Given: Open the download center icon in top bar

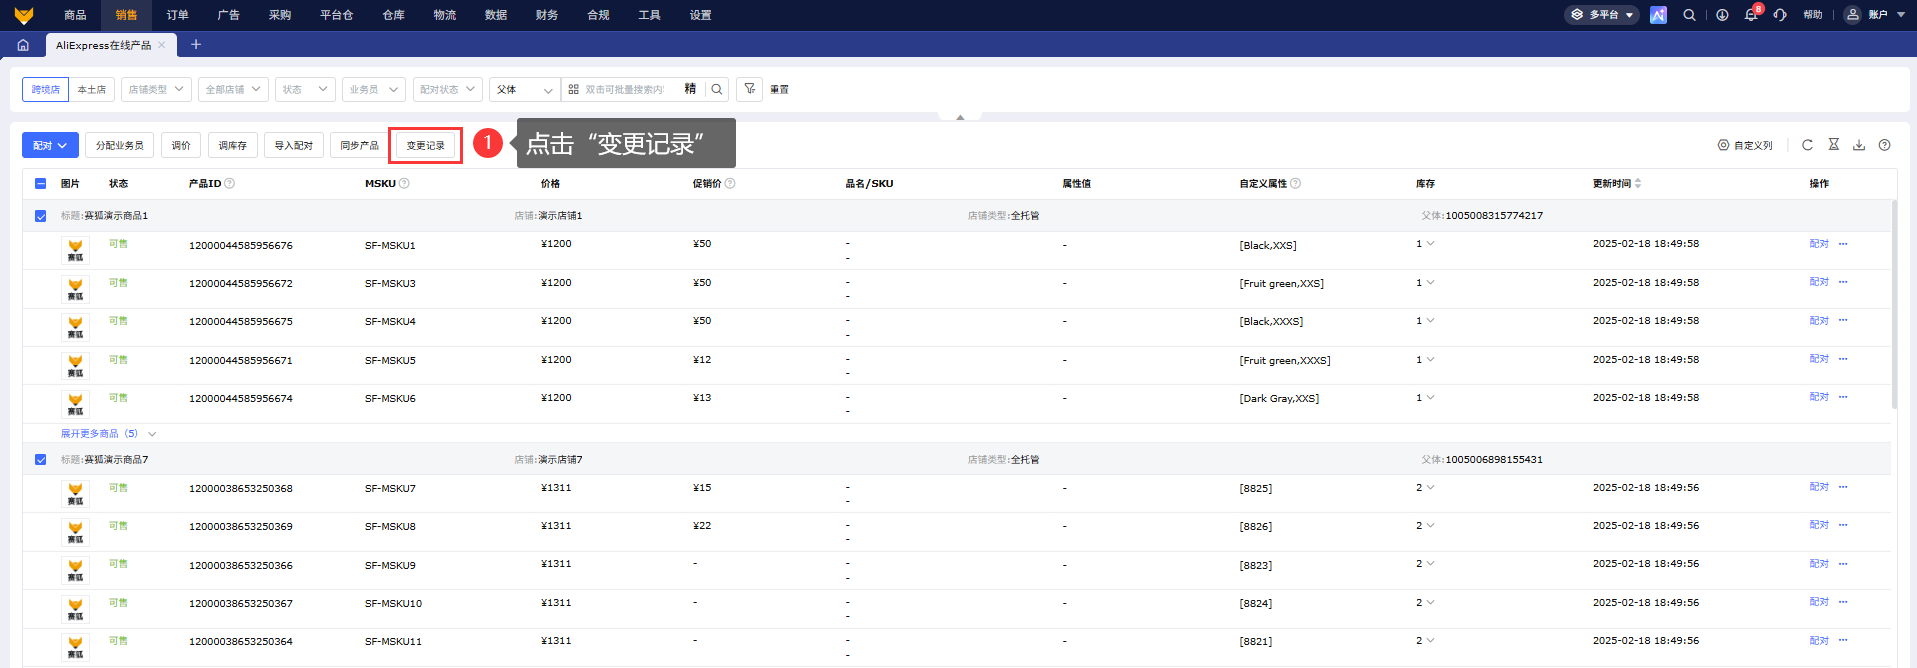Looking at the screenshot, I should (1722, 15).
